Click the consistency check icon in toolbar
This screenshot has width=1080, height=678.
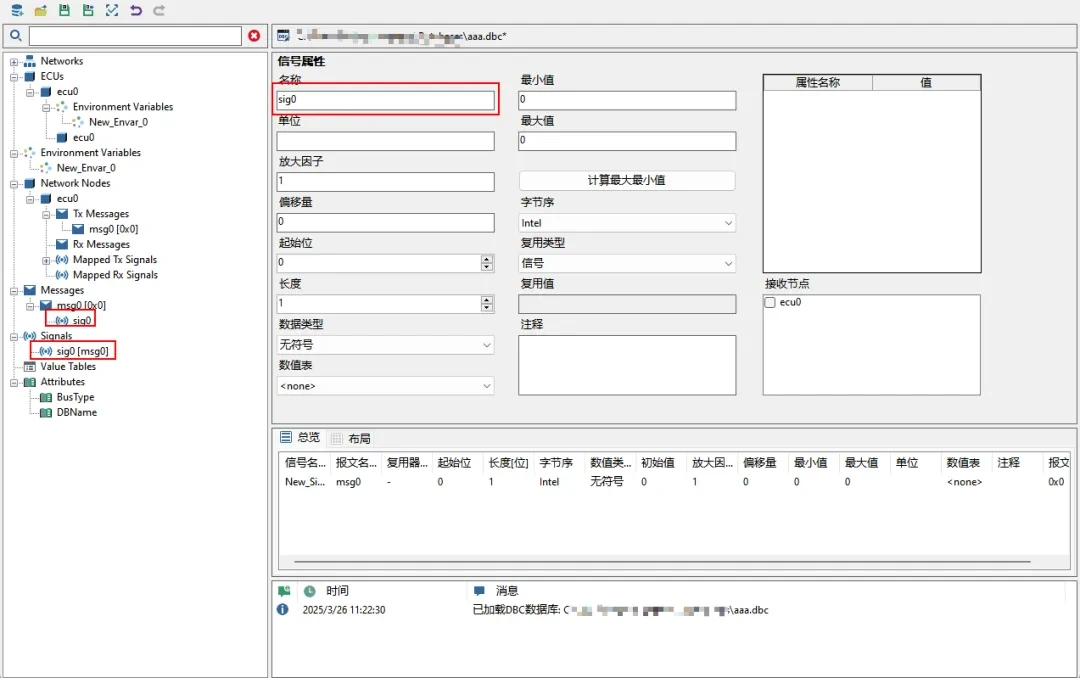pyautogui.click(x=112, y=10)
